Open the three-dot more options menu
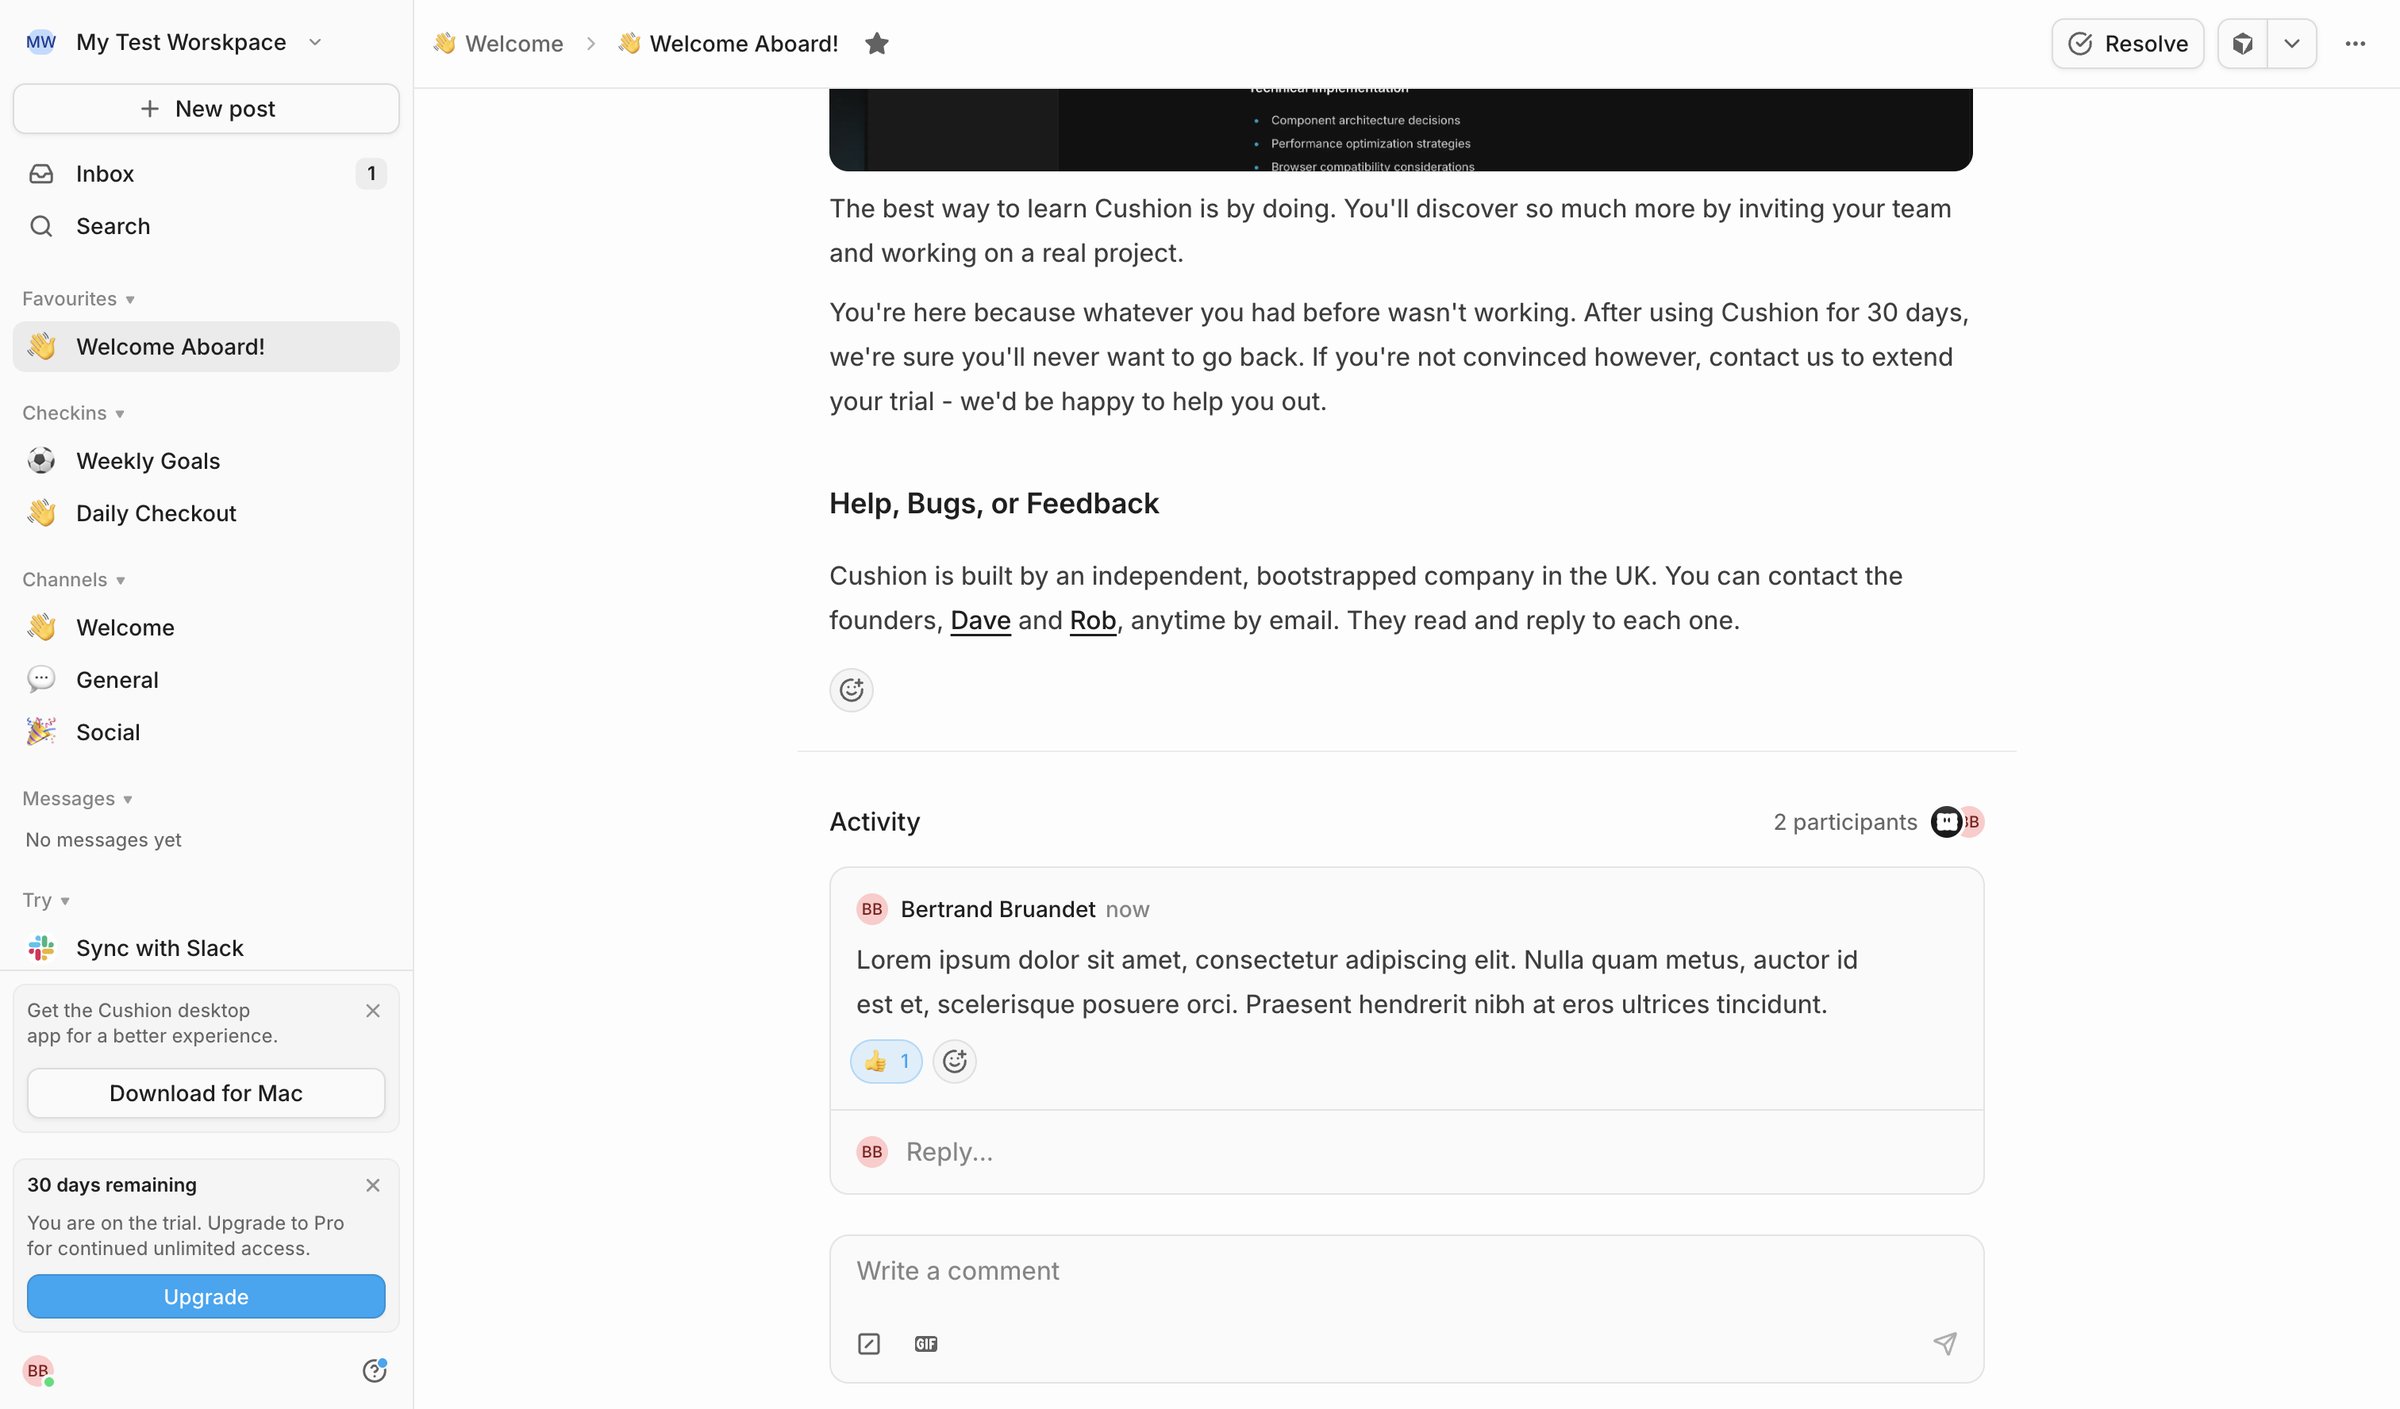The height and width of the screenshot is (1409, 2400). point(2355,44)
